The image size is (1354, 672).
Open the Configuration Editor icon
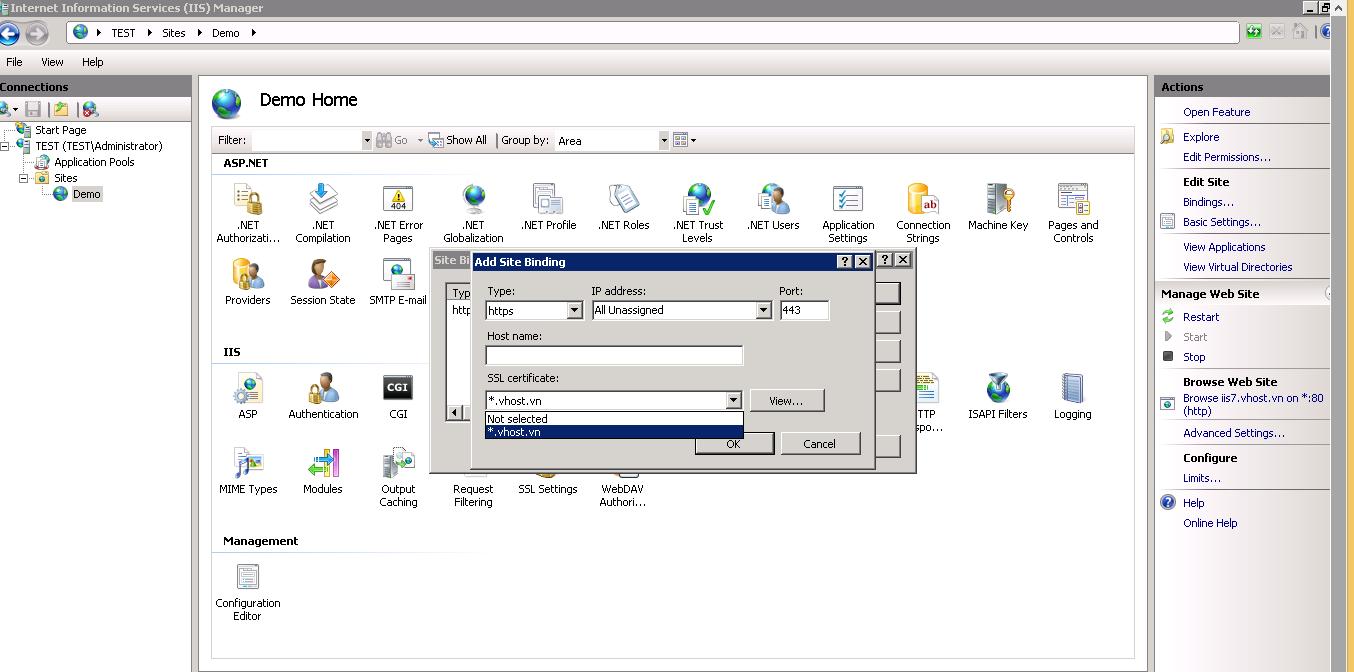click(x=248, y=592)
